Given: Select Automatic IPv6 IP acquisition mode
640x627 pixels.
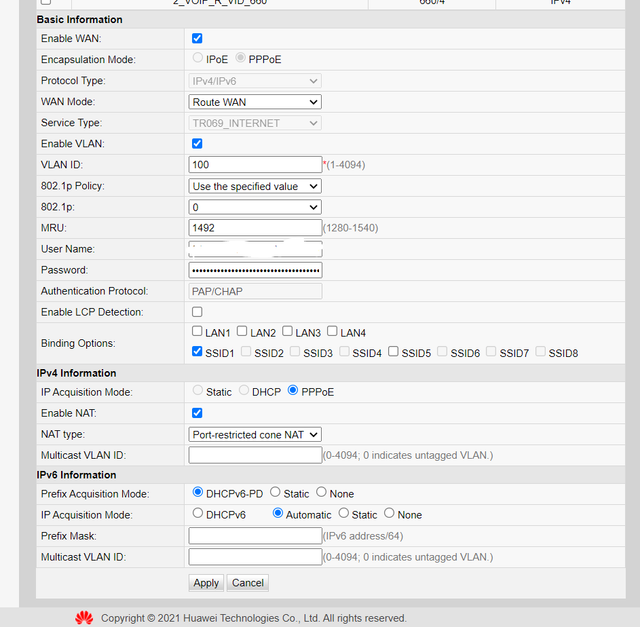Looking at the screenshot, I should click(278, 513).
